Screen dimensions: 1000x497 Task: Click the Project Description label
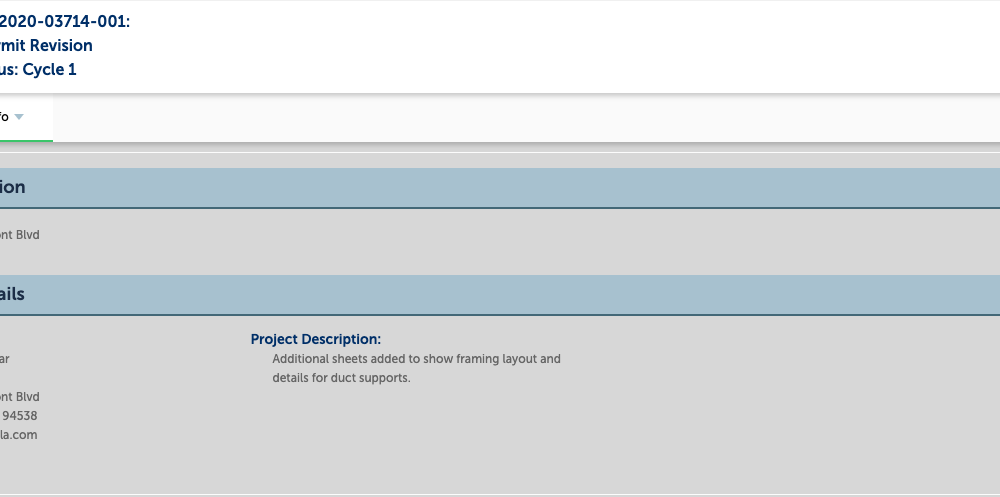[x=316, y=339]
